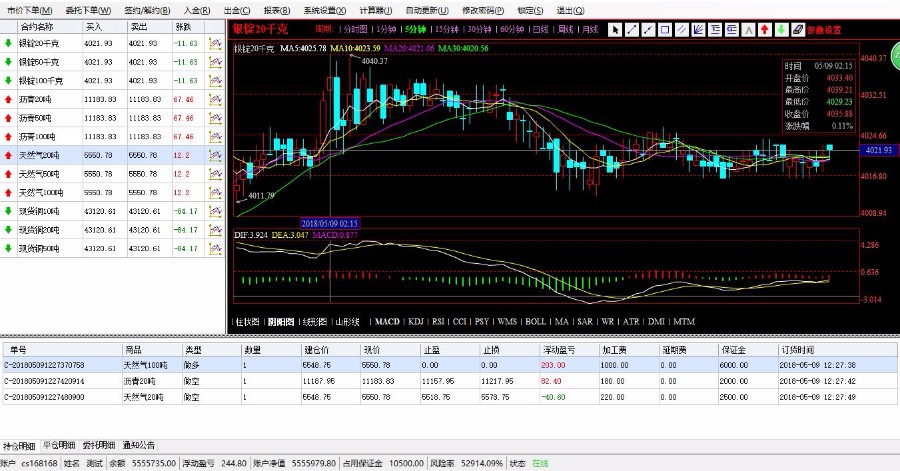Show the BOLL indicator

point(536,322)
